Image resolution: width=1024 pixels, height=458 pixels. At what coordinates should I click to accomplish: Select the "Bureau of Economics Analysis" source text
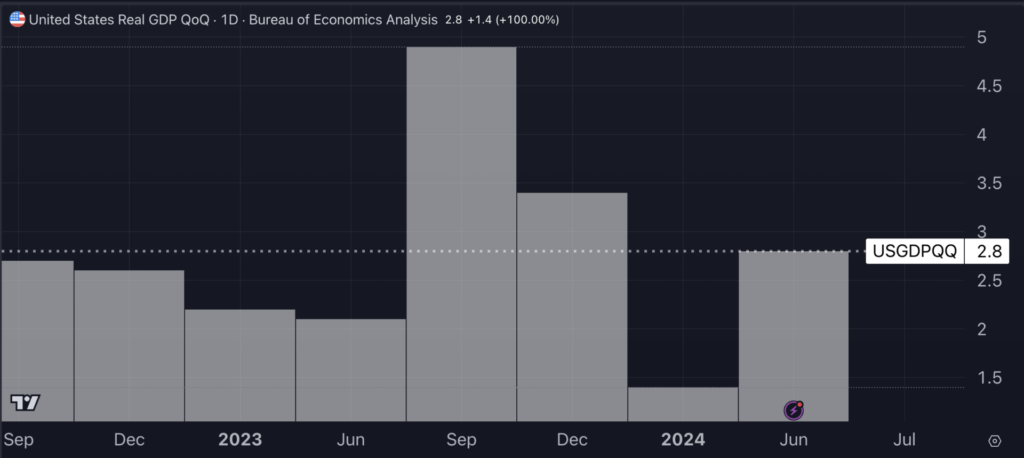[334, 20]
